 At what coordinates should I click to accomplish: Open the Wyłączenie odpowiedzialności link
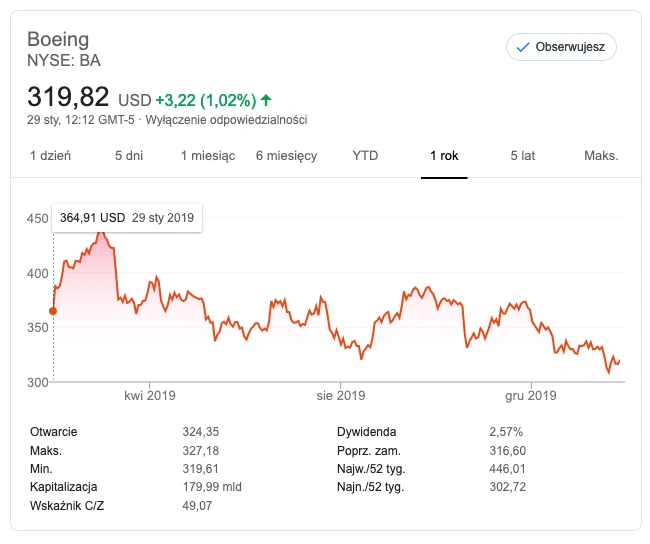coord(226,120)
